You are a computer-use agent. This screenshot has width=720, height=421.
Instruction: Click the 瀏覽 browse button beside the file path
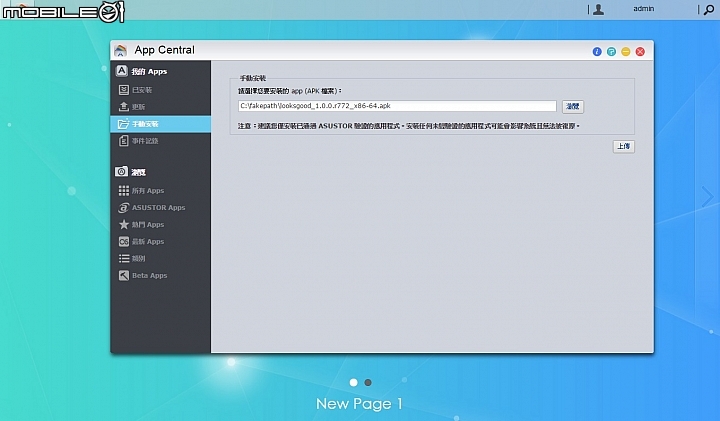click(573, 107)
